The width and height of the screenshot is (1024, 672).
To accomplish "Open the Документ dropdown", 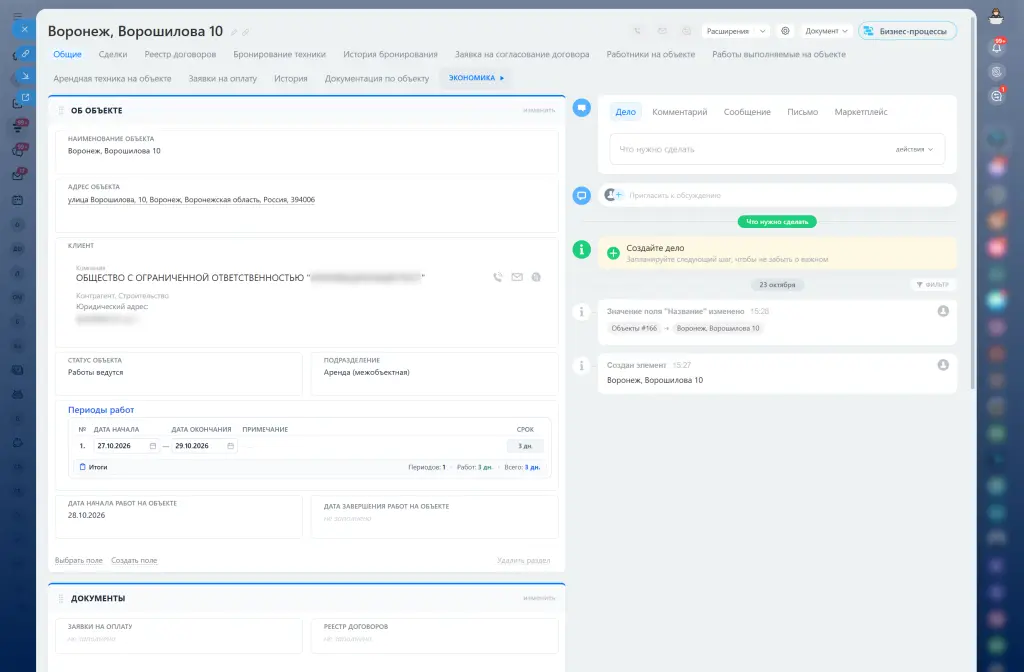I will pyautogui.click(x=826, y=31).
